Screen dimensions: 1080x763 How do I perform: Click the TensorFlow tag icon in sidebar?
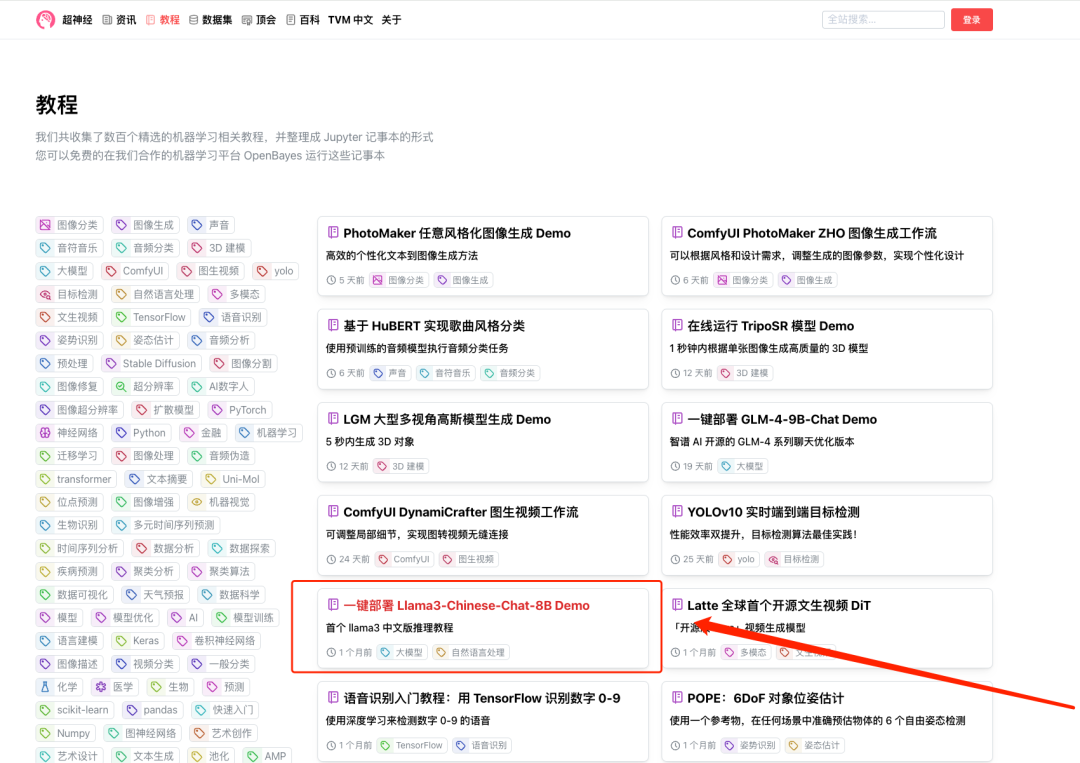tap(121, 317)
